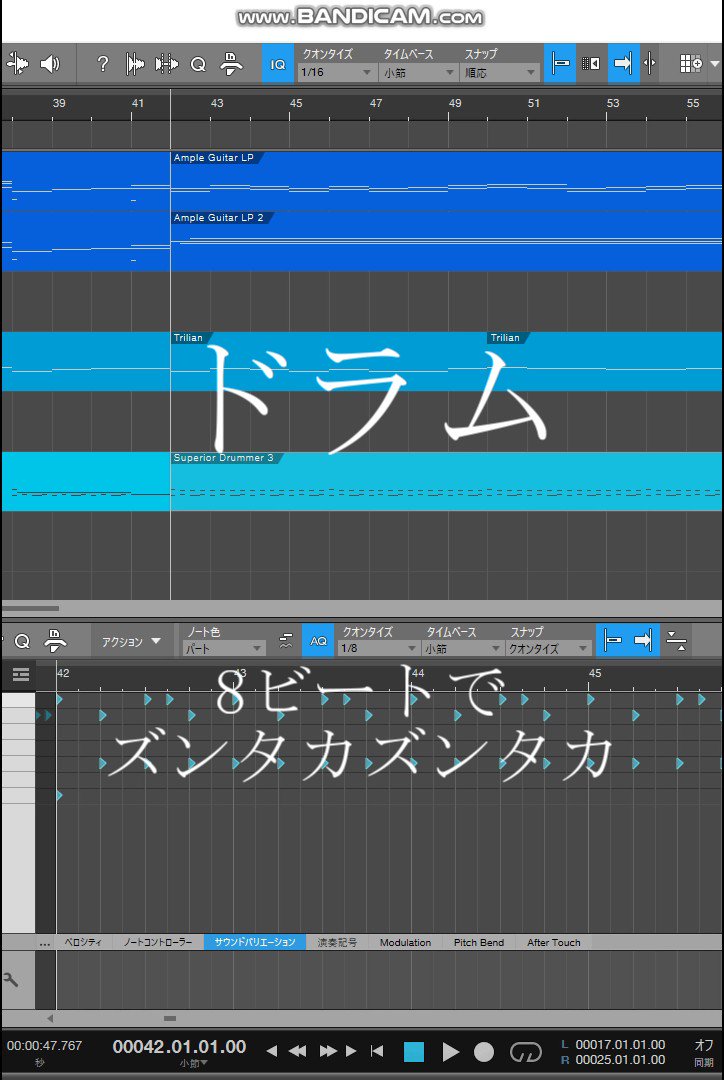724x1080 pixels.
Task: Click the fast forward transport button
Action: coord(328,1051)
